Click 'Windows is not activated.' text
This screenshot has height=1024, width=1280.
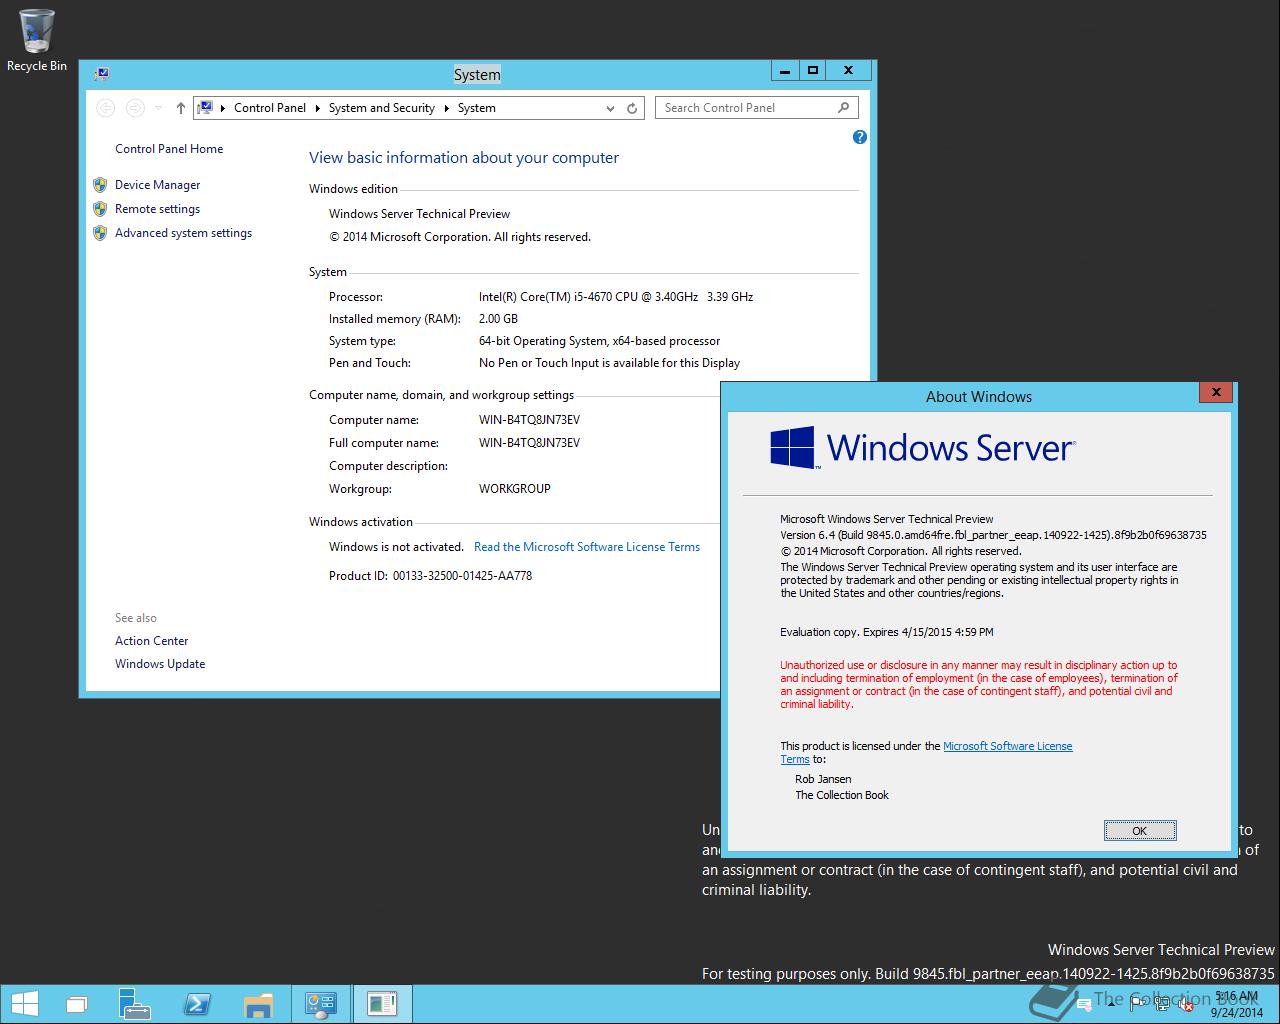(x=396, y=547)
